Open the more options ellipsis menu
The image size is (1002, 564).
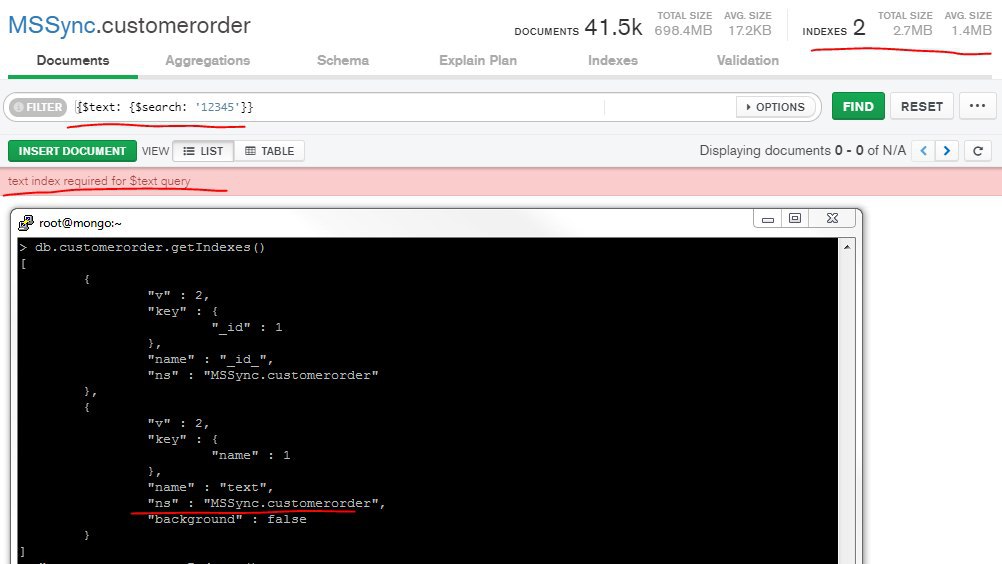(977, 107)
